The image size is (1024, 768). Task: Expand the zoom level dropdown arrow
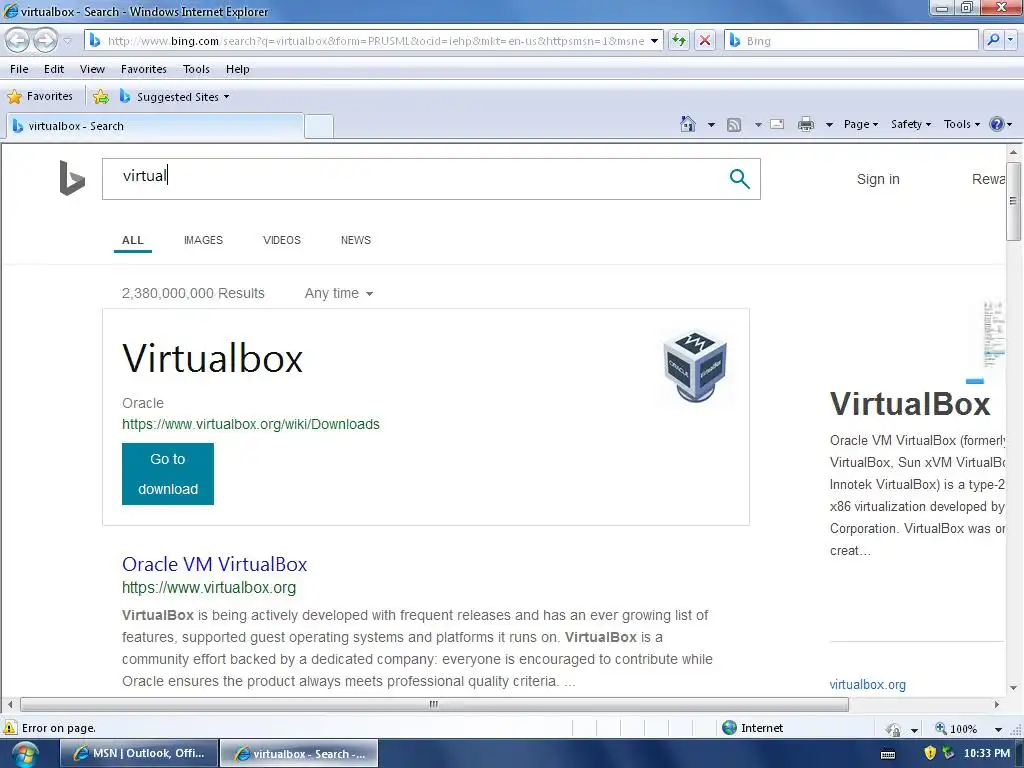(x=998, y=729)
